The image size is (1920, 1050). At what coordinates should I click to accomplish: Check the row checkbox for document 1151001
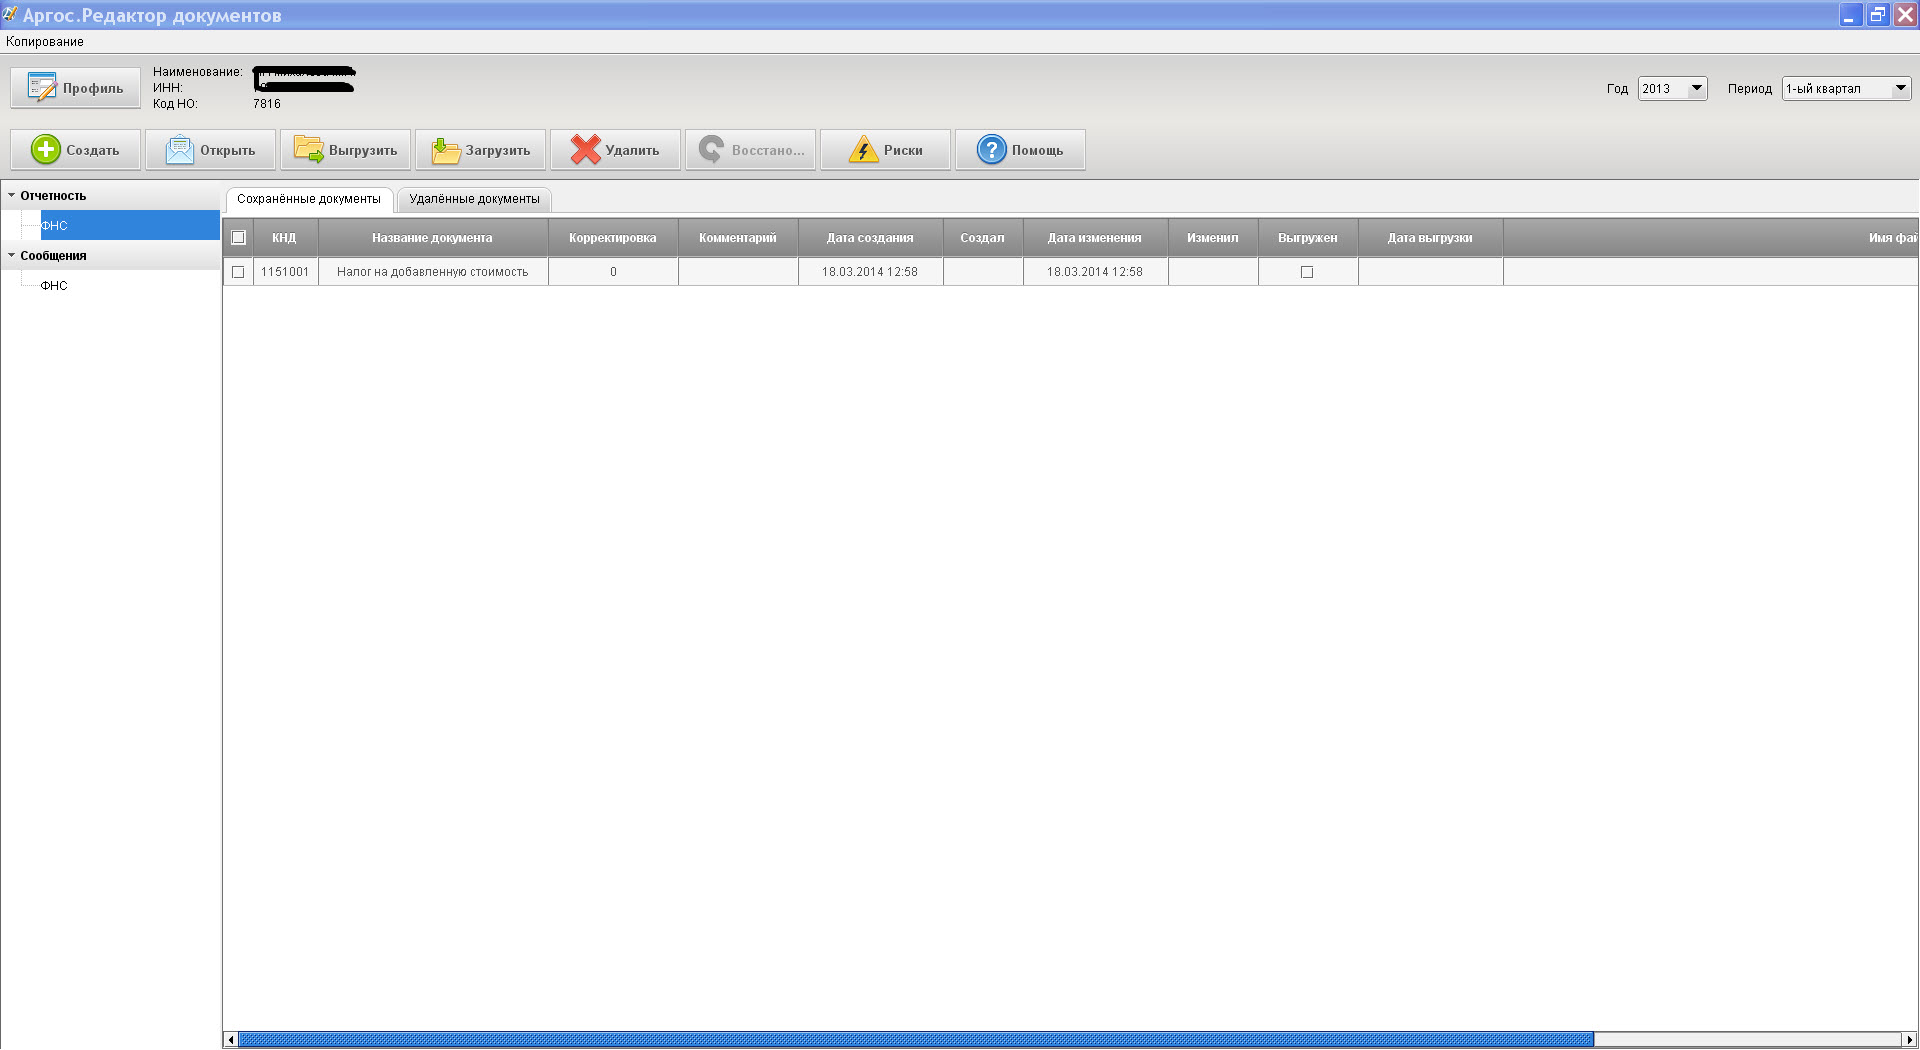pyautogui.click(x=238, y=272)
